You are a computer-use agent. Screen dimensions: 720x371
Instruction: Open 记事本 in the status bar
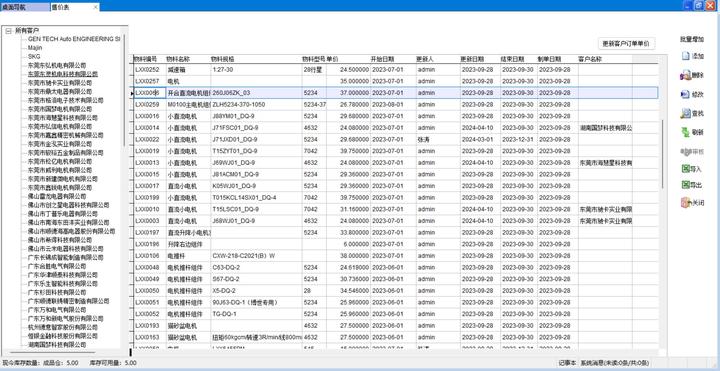click(x=567, y=363)
